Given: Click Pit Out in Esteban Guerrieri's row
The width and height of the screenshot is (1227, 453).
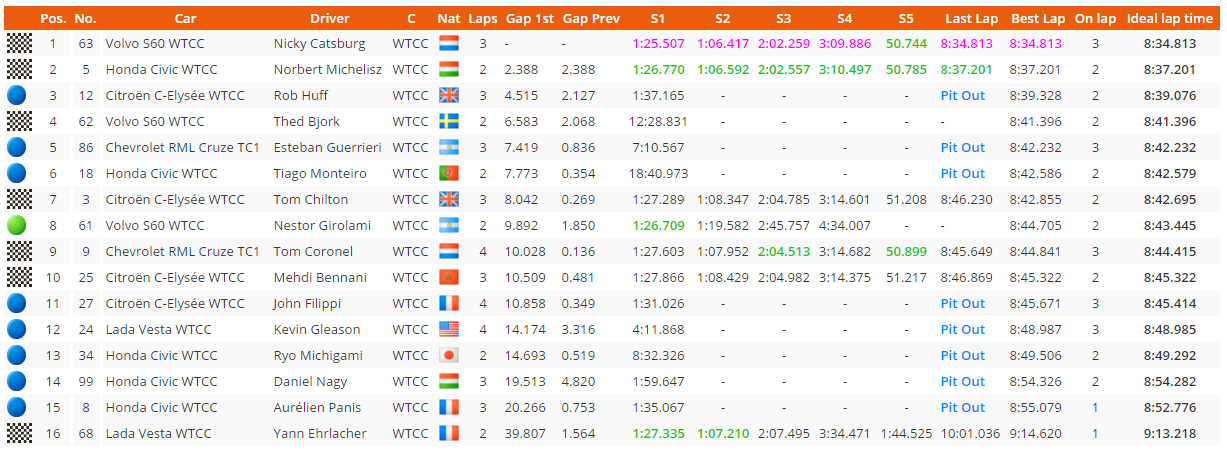Looking at the screenshot, I should [x=962, y=147].
